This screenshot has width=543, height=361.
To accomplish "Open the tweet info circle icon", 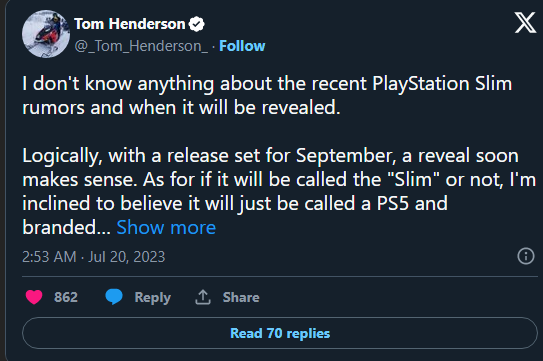I will click(x=526, y=256).
